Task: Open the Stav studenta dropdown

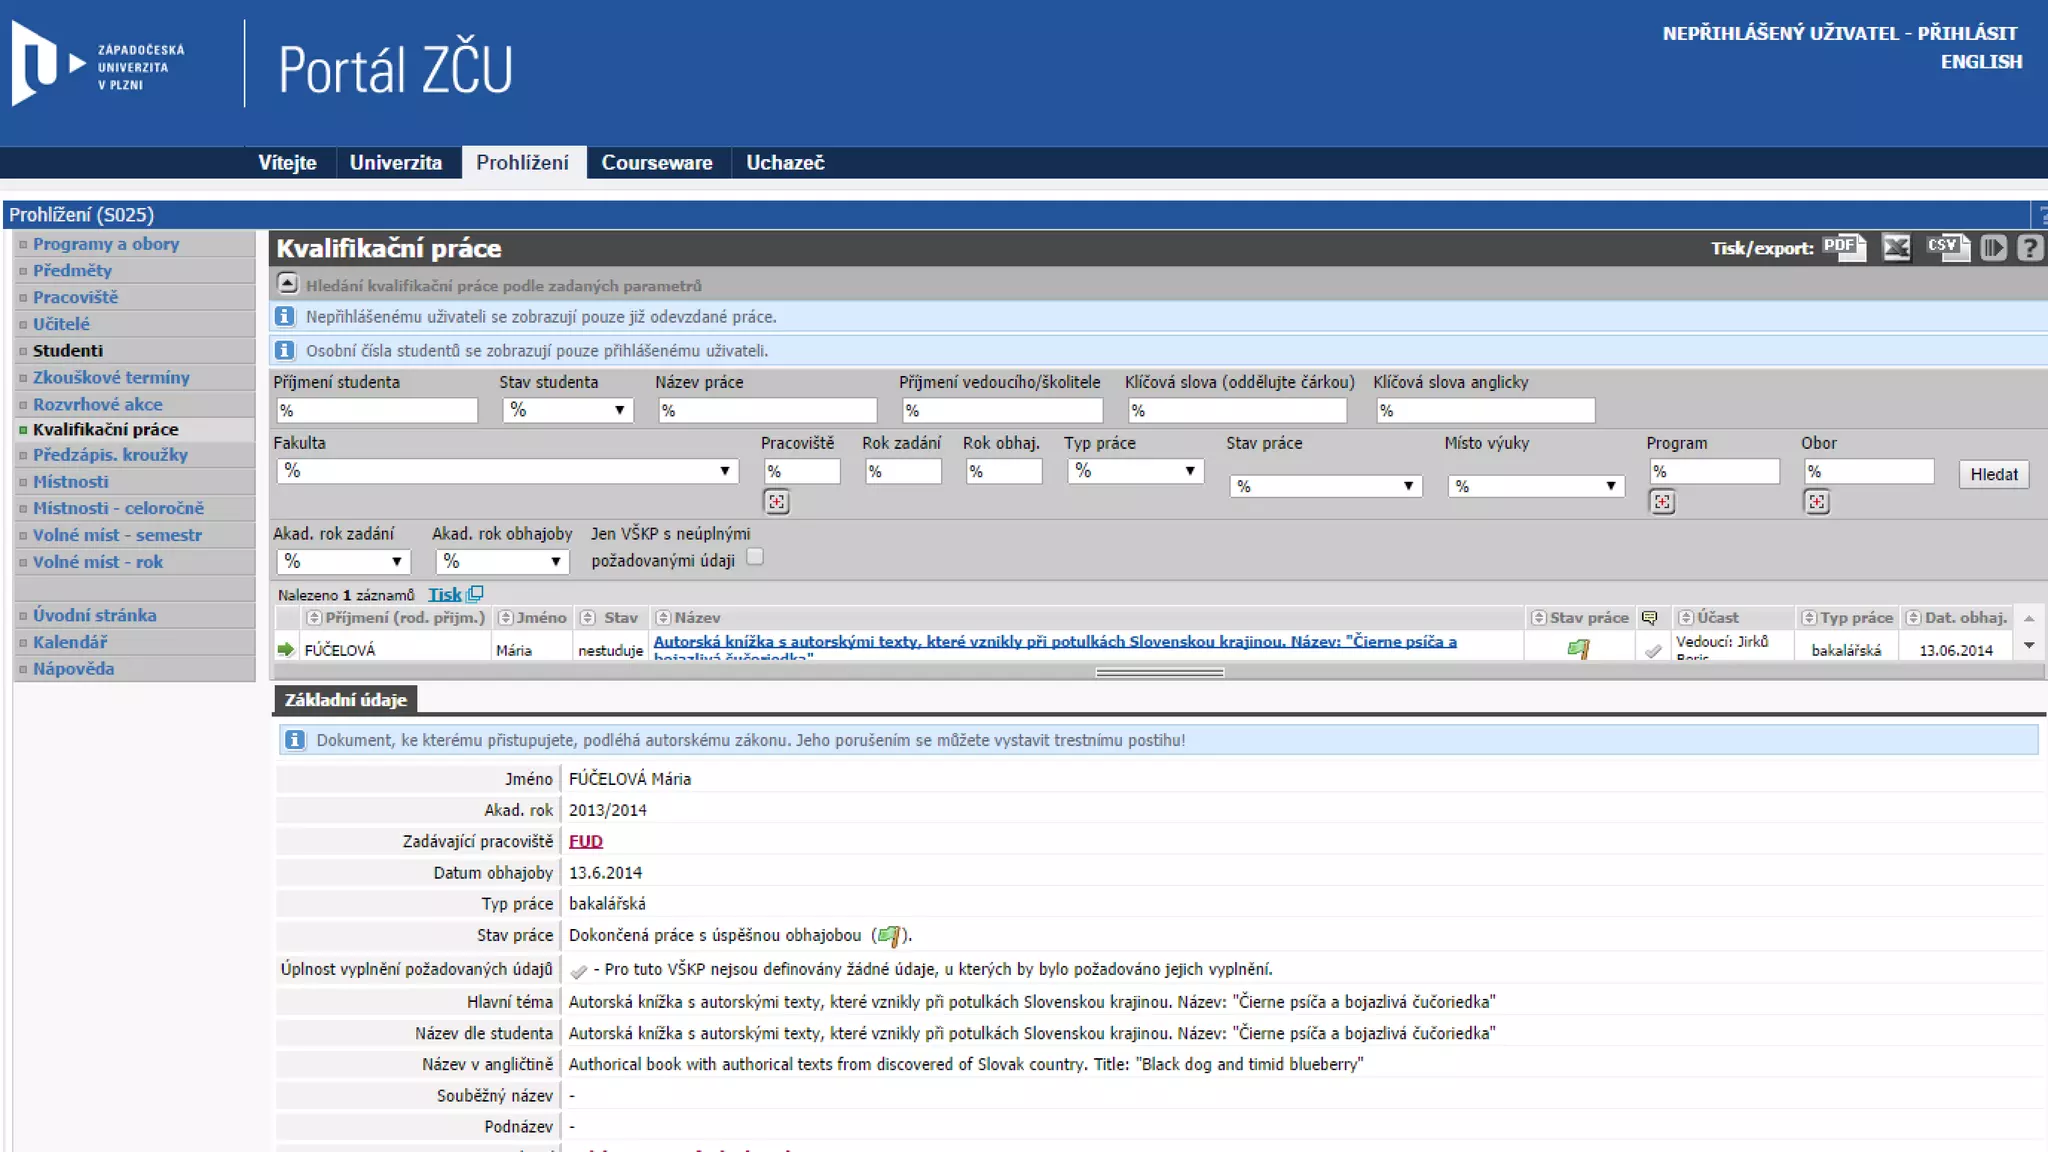Action: (x=567, y=410)
